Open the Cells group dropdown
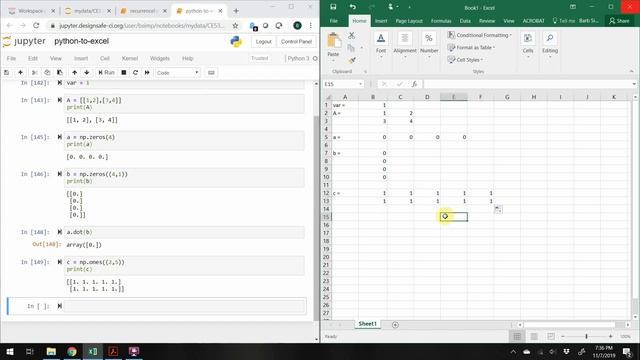 (528, 46)
